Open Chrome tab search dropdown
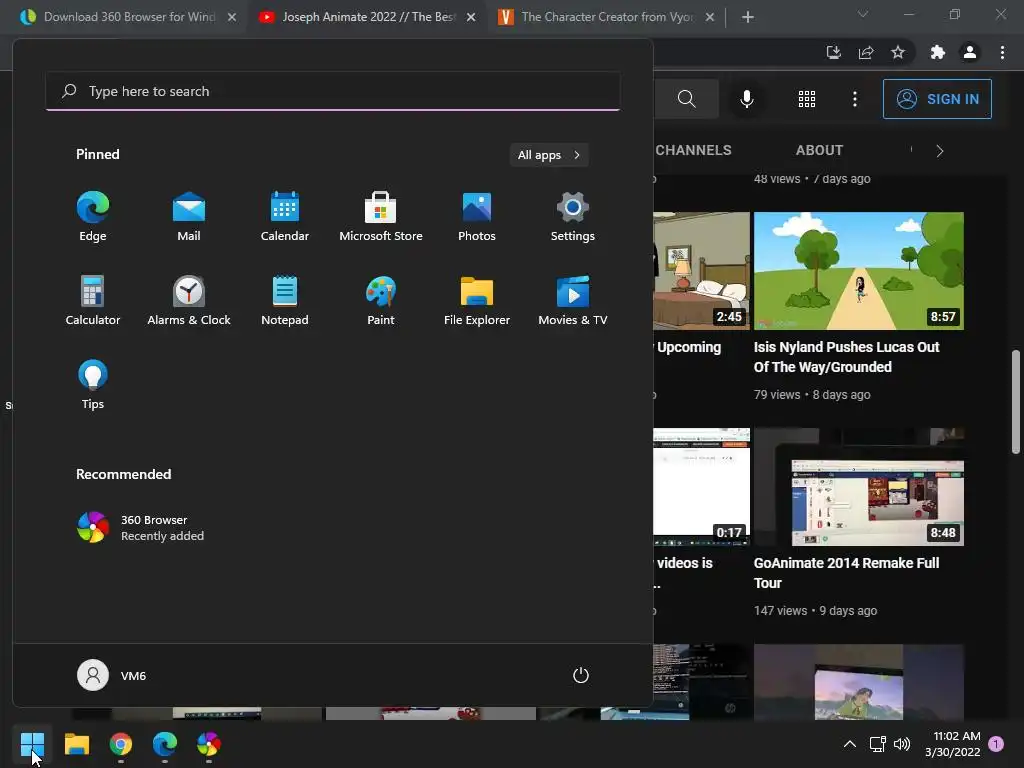 863,14
